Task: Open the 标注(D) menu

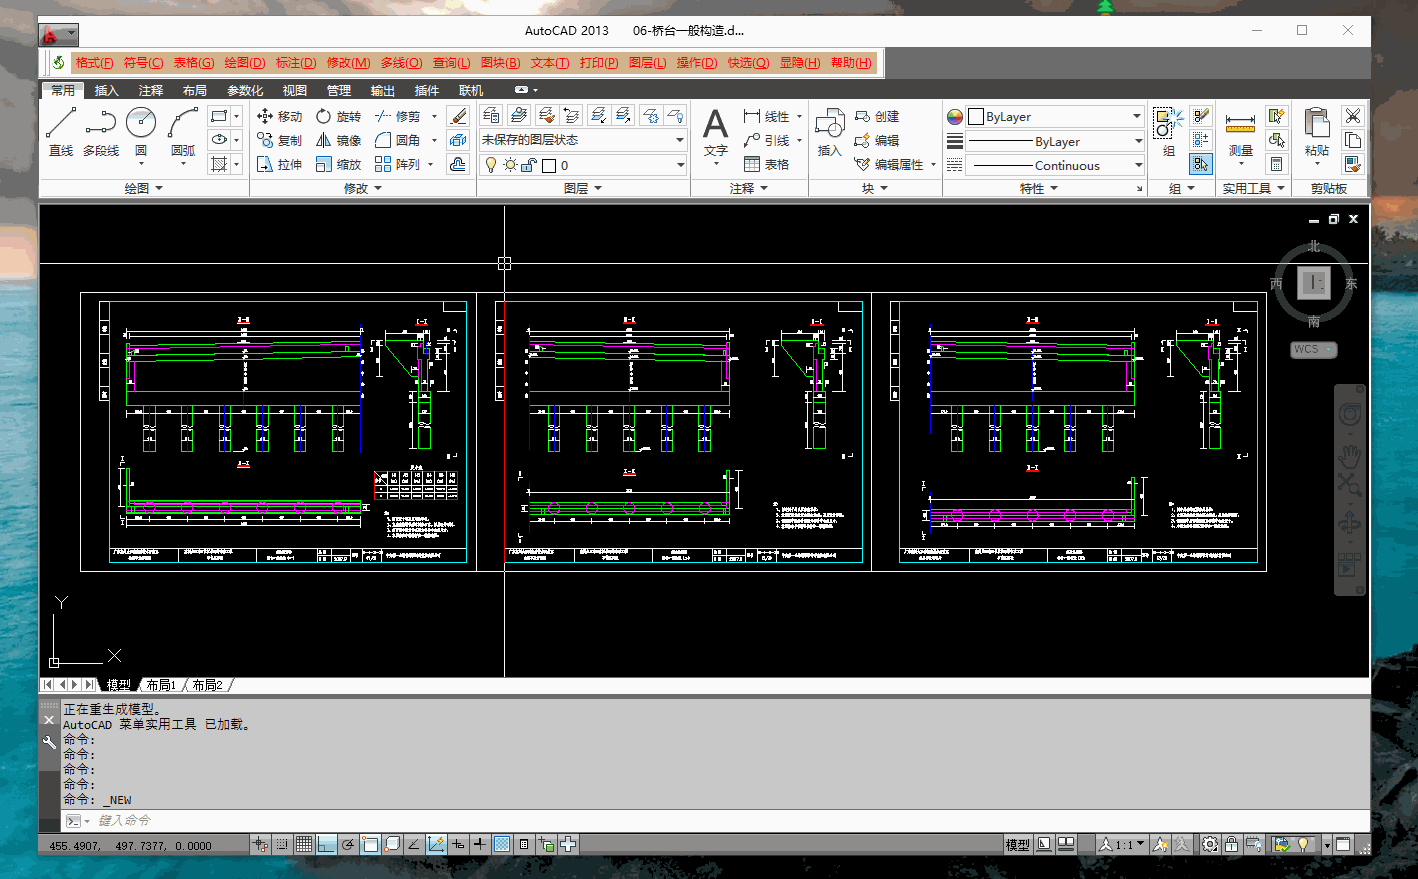Action: (295, 63)
